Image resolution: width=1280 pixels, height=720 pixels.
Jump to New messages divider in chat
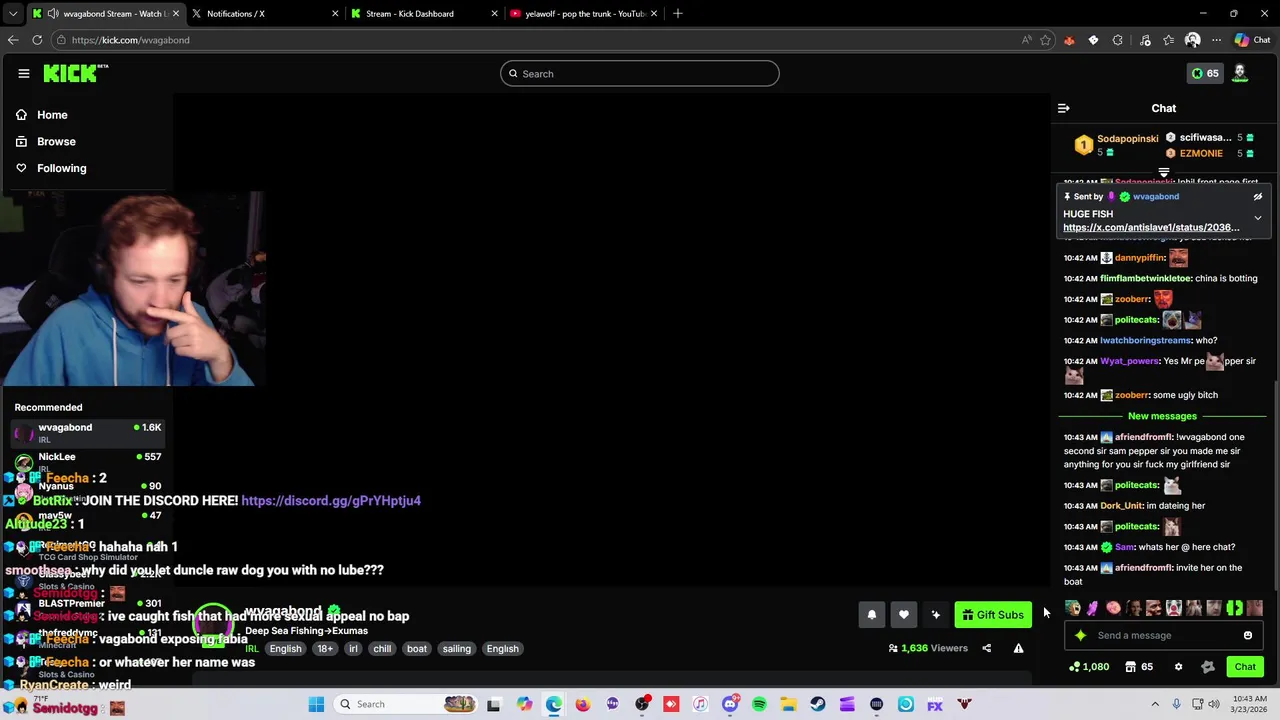click(x=1162, y=416)
